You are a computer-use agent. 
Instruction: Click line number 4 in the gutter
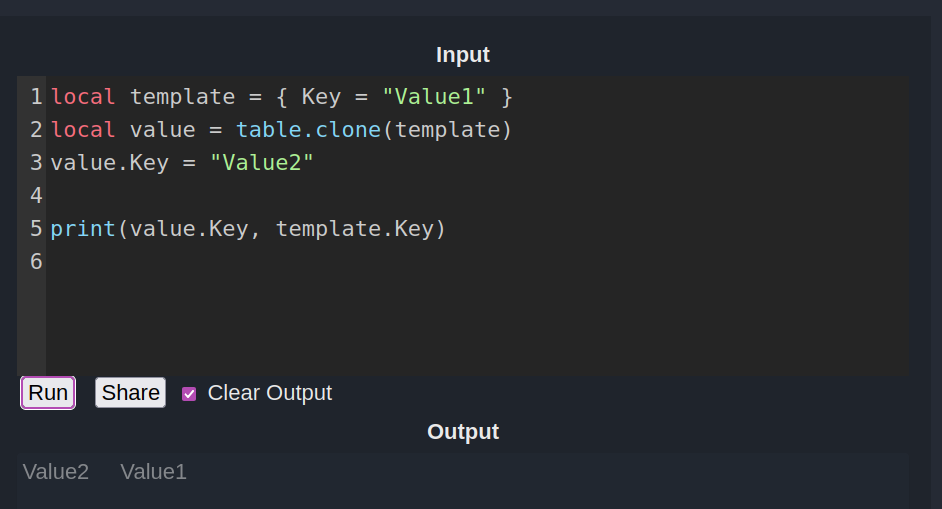click(x=36, y=195)
